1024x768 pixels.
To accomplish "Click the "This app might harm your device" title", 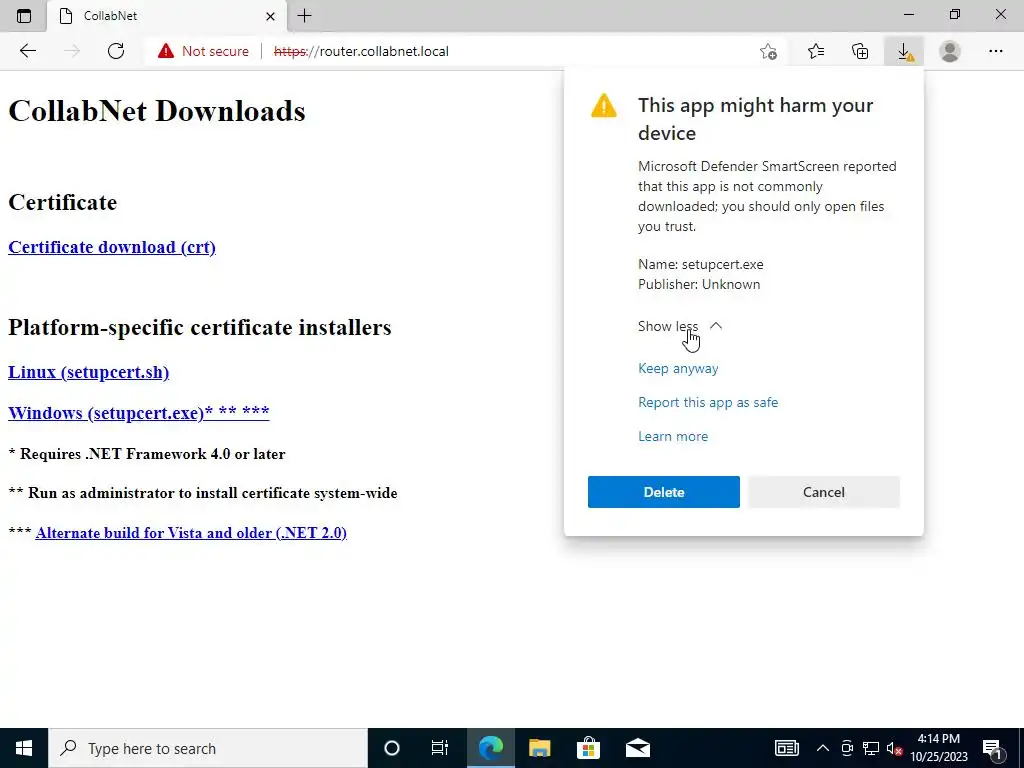I will [x=756, y=119].
